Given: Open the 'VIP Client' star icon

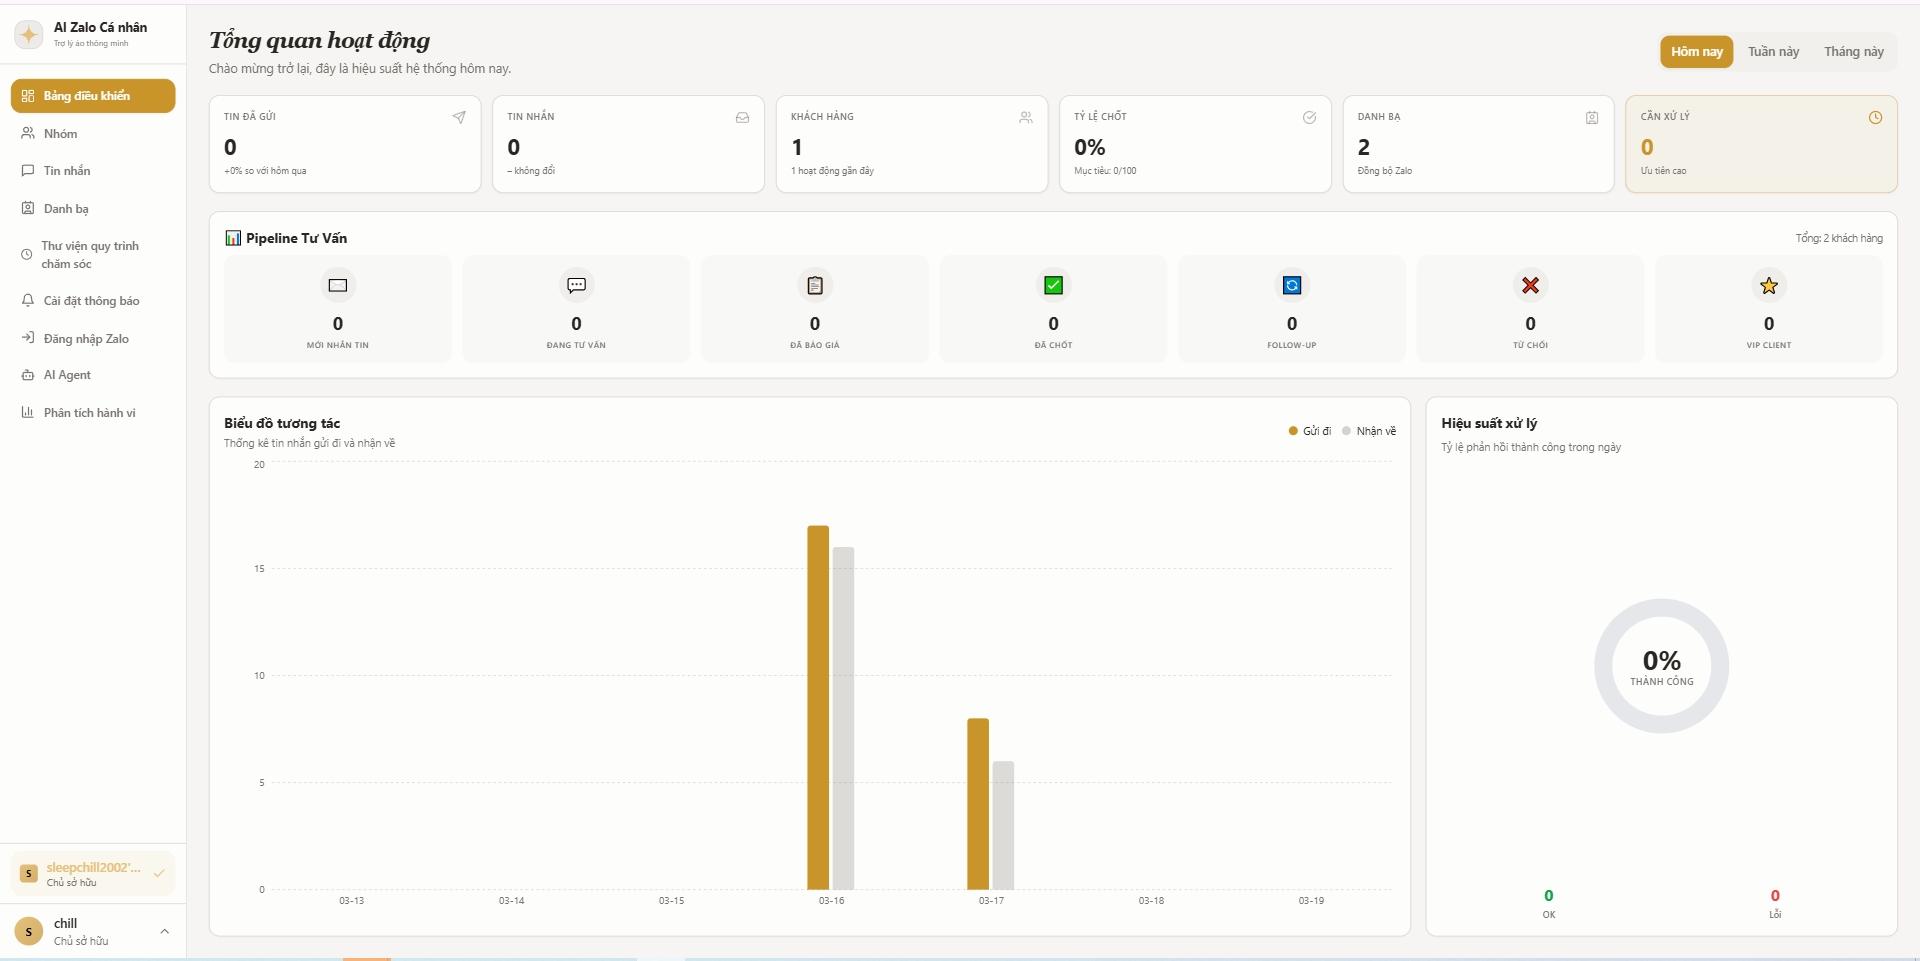Looking at the screenshot, I should tap(1768, 285).
